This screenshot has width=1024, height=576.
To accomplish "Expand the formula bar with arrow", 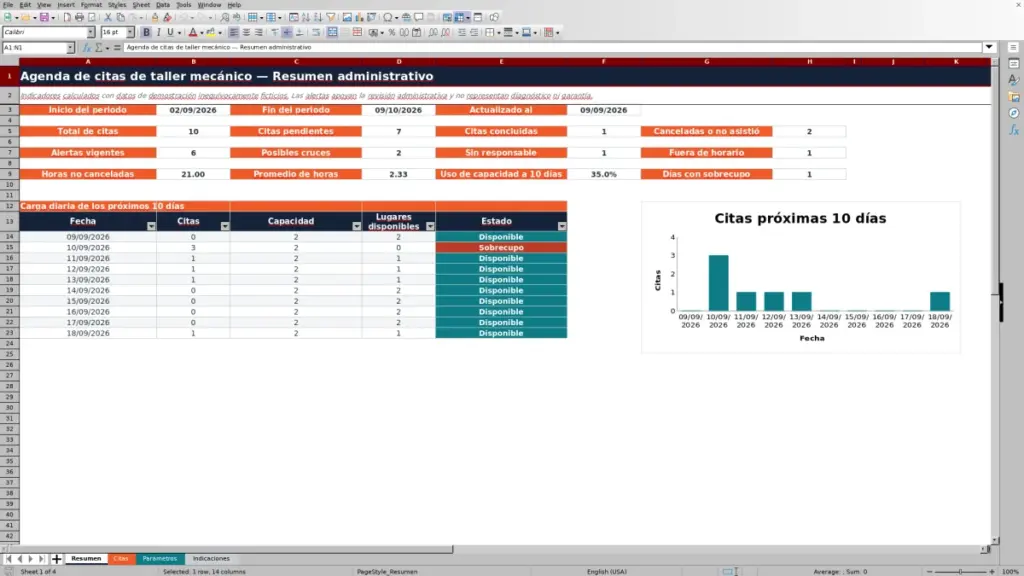I will pos(989,47).
